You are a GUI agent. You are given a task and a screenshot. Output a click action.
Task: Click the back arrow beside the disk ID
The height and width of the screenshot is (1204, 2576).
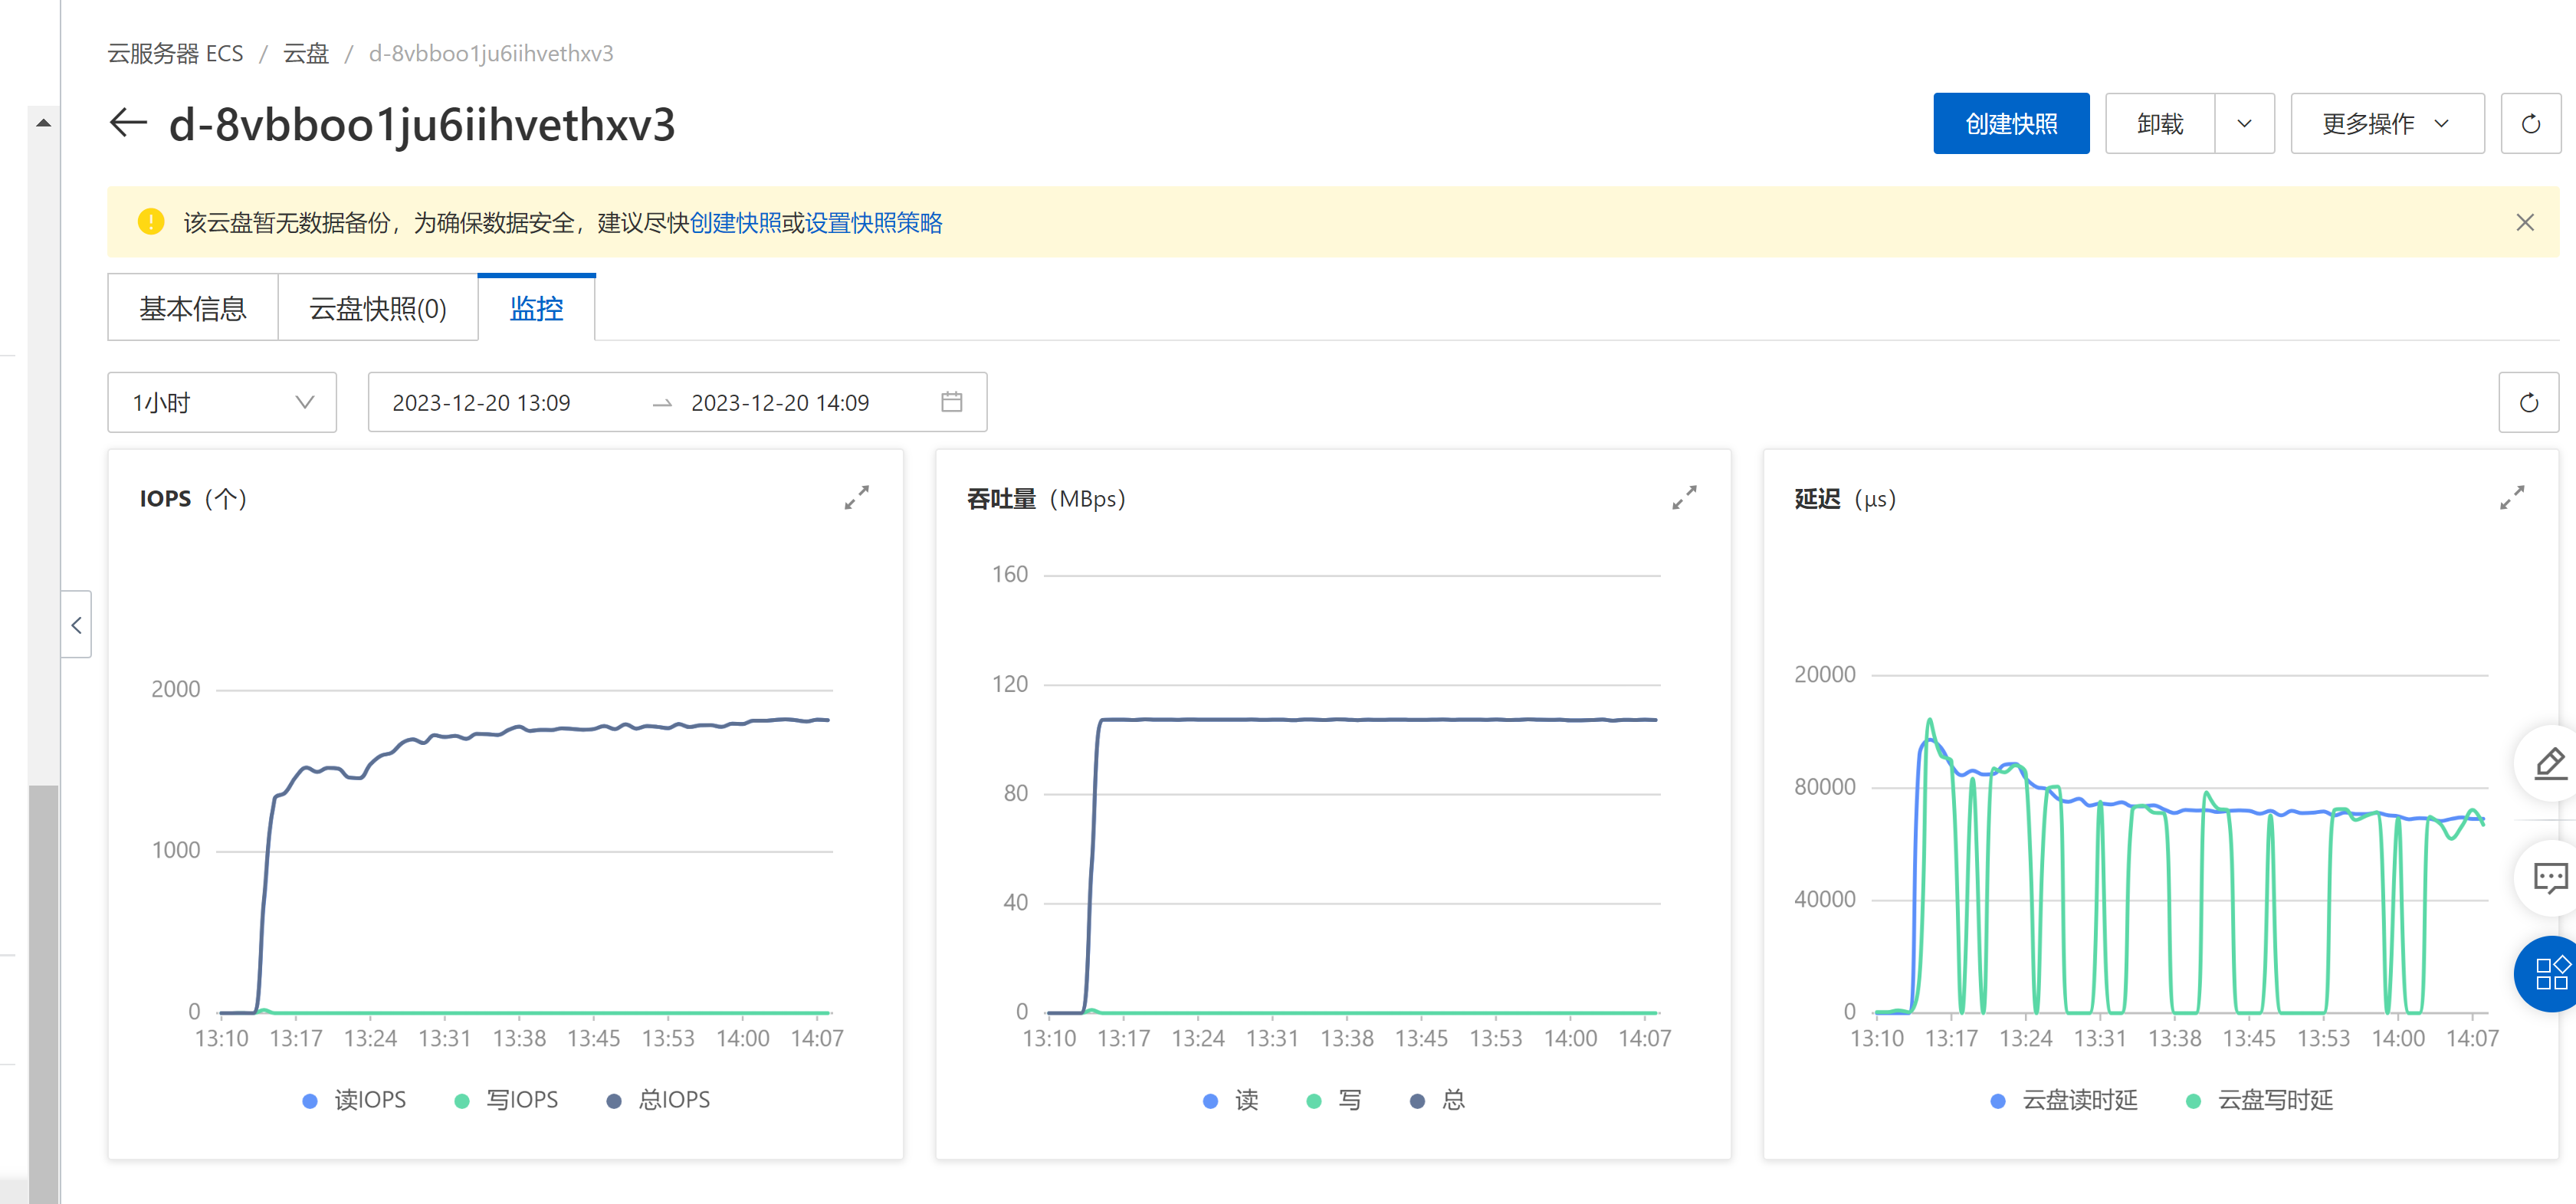click(x=128, y=123)
